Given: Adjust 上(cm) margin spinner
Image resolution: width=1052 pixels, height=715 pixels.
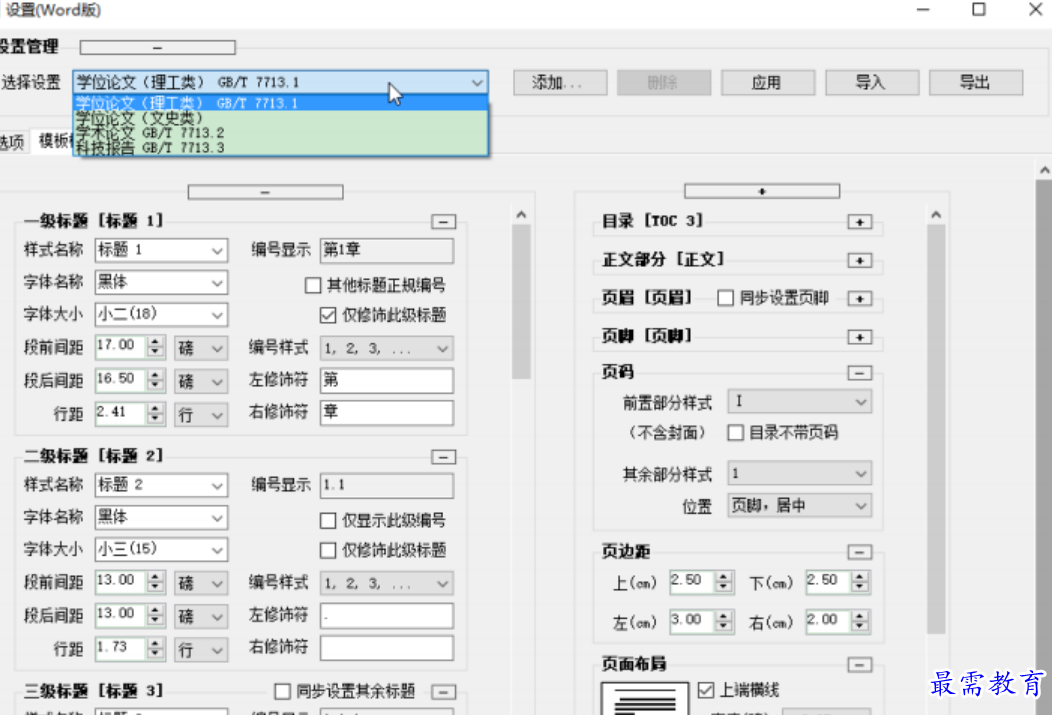Looking at the screenshot, I should 723,582.
